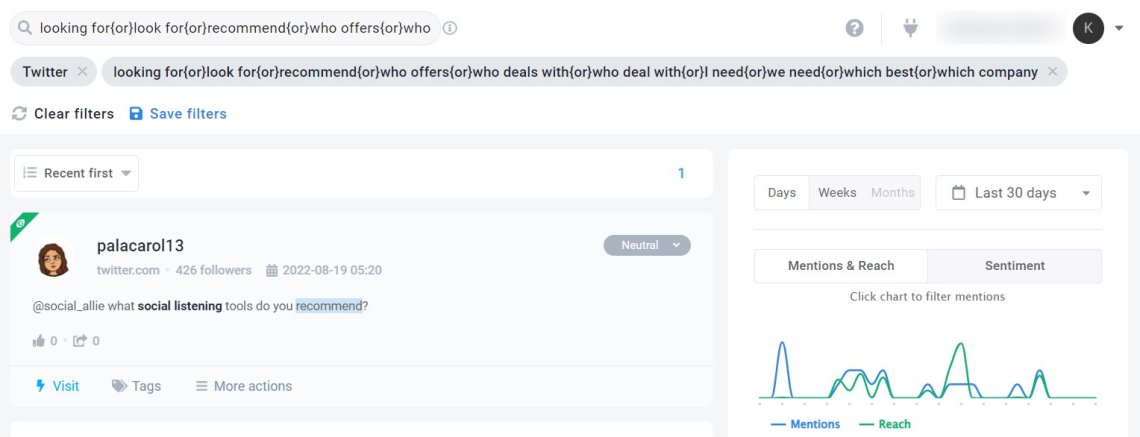Save filters with the disk icon
Image resolution: width=1140 pixels, height=437 pixels.
(x=136, y=113)
